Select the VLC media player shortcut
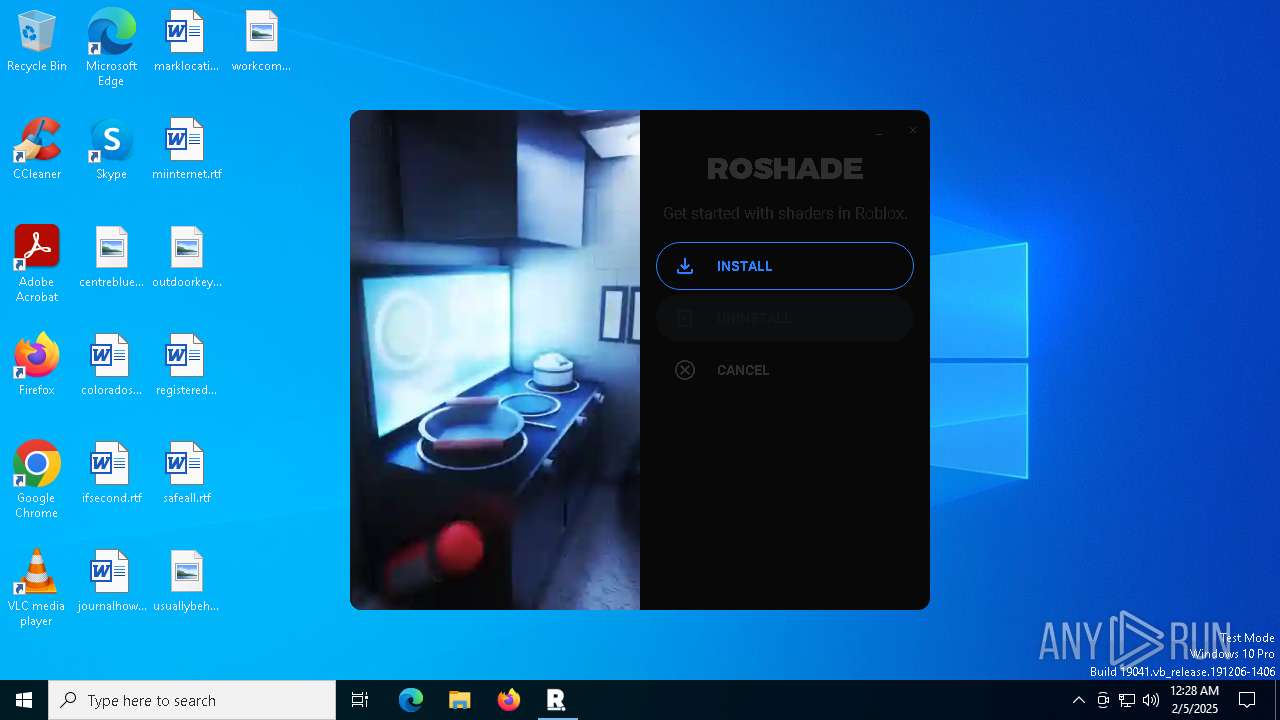Screen dimensions: 1280x720 [x=37, y=588]
